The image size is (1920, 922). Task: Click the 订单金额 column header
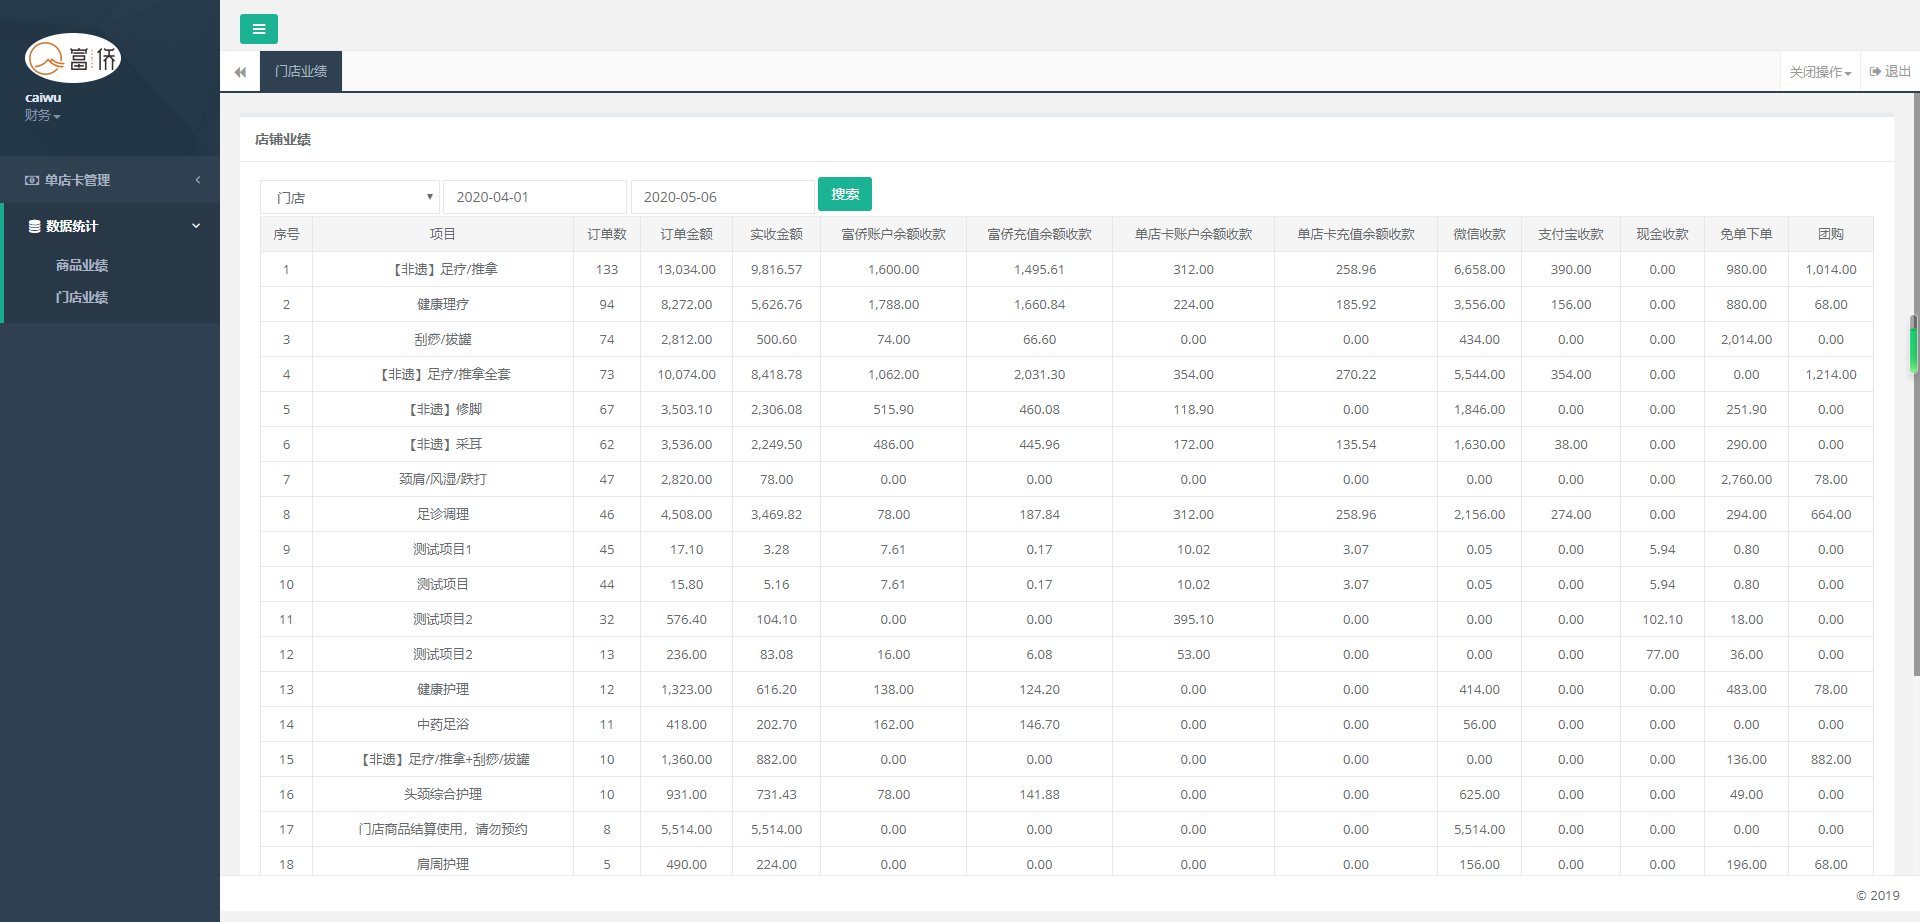(x=686, y=234)
